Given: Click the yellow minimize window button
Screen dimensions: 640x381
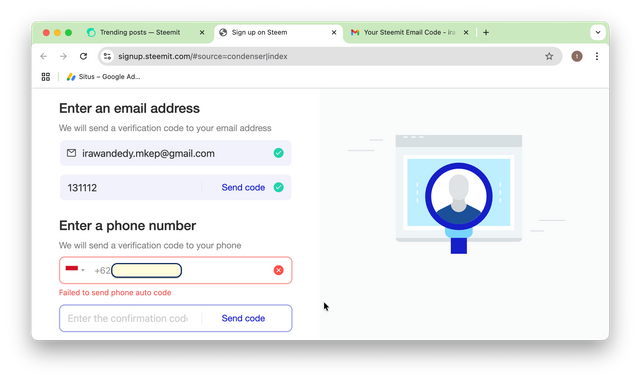Looking at the screenshot, I should point(57,33).
